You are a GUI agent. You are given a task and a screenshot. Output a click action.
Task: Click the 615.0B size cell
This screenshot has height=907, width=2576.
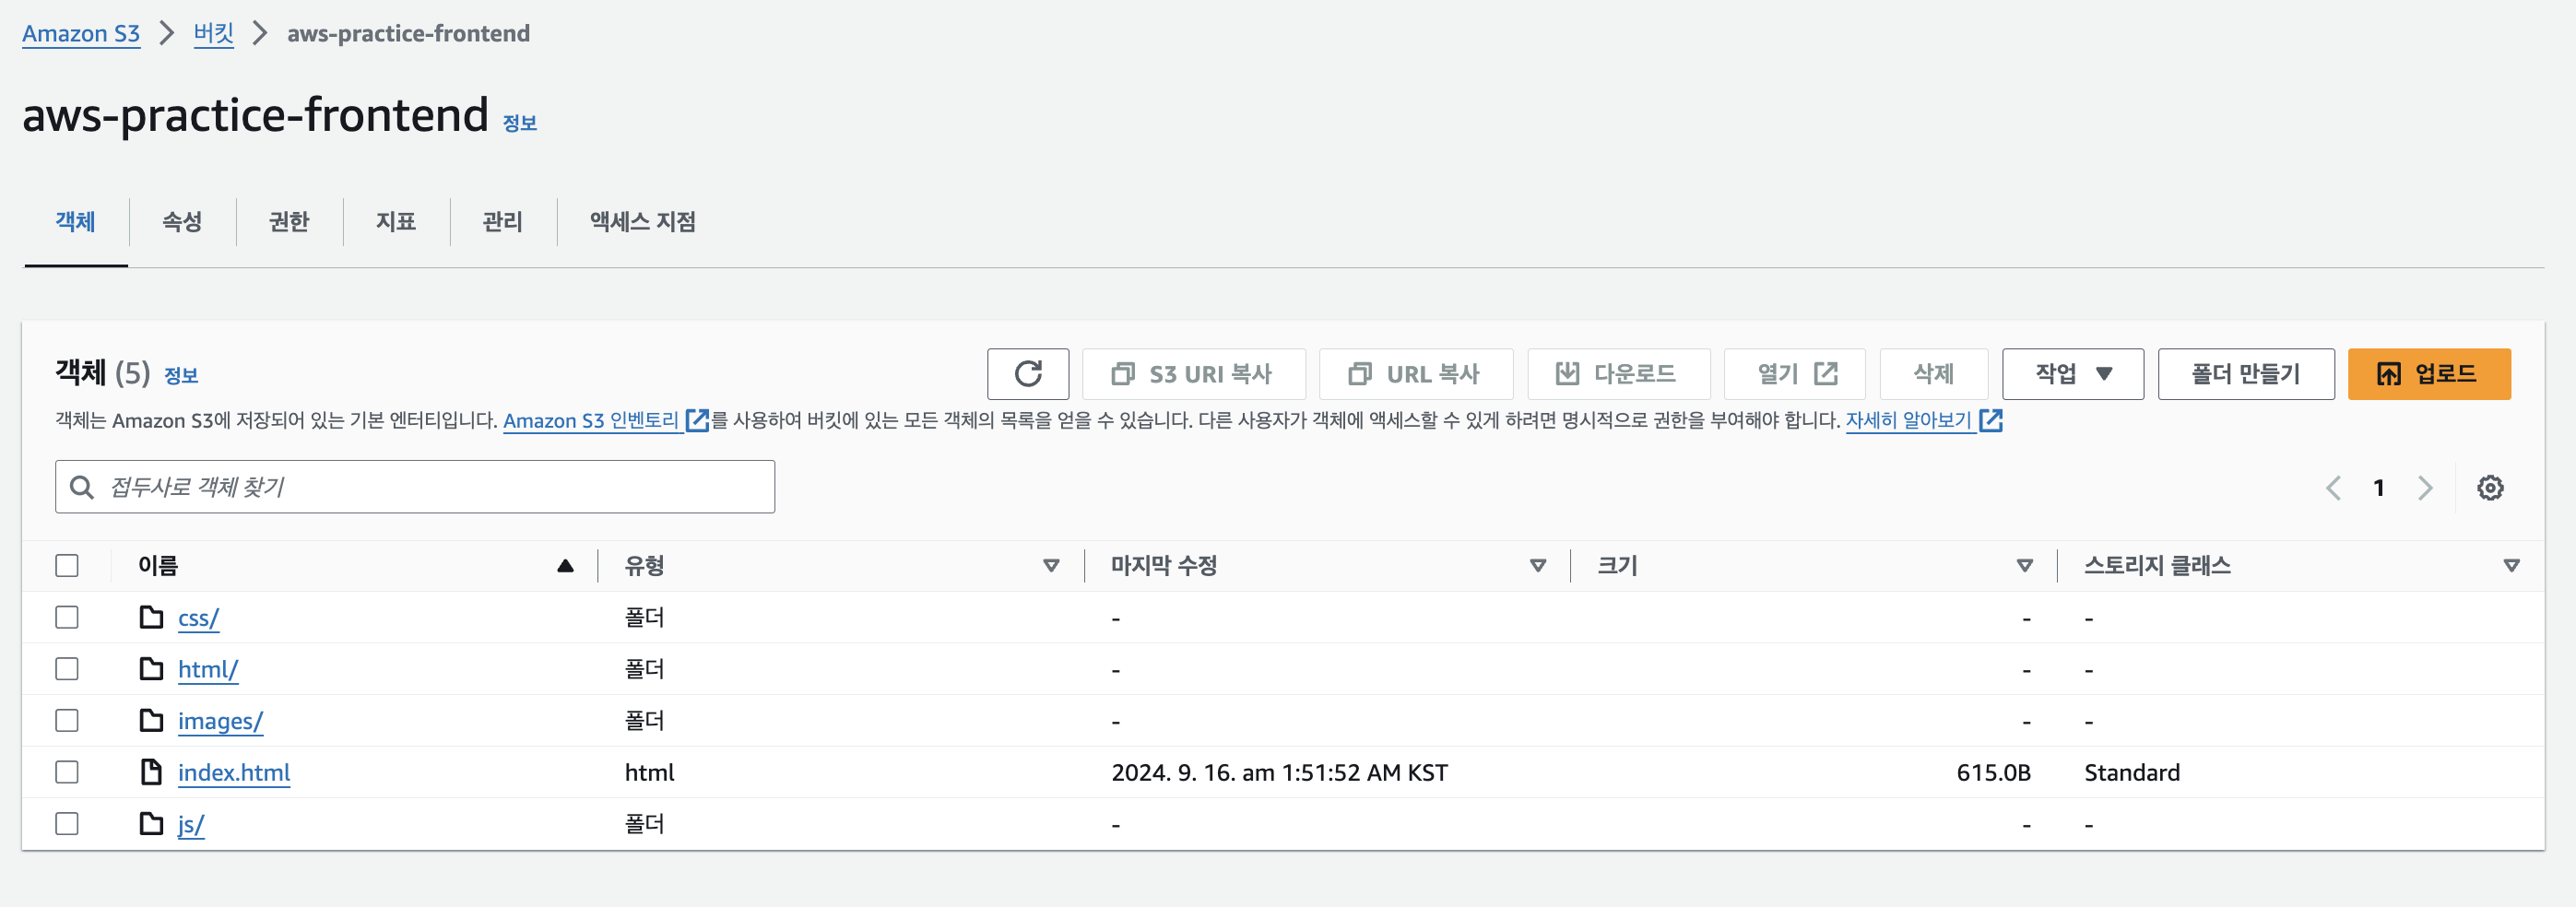pos(1993,773)
